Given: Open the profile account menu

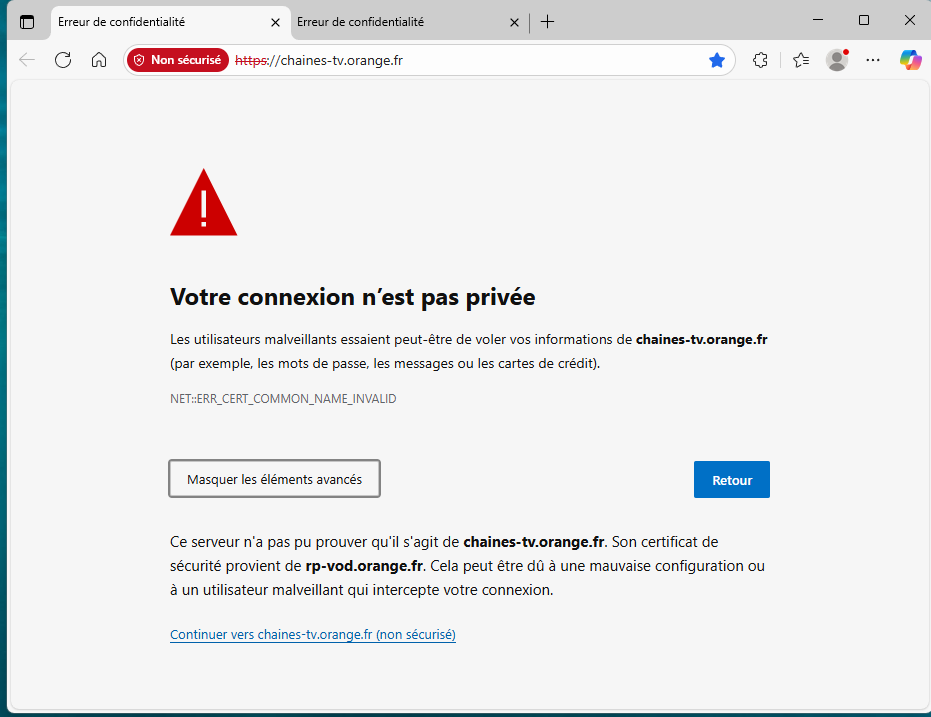Looking at the screenshot, I should [837, 60].
